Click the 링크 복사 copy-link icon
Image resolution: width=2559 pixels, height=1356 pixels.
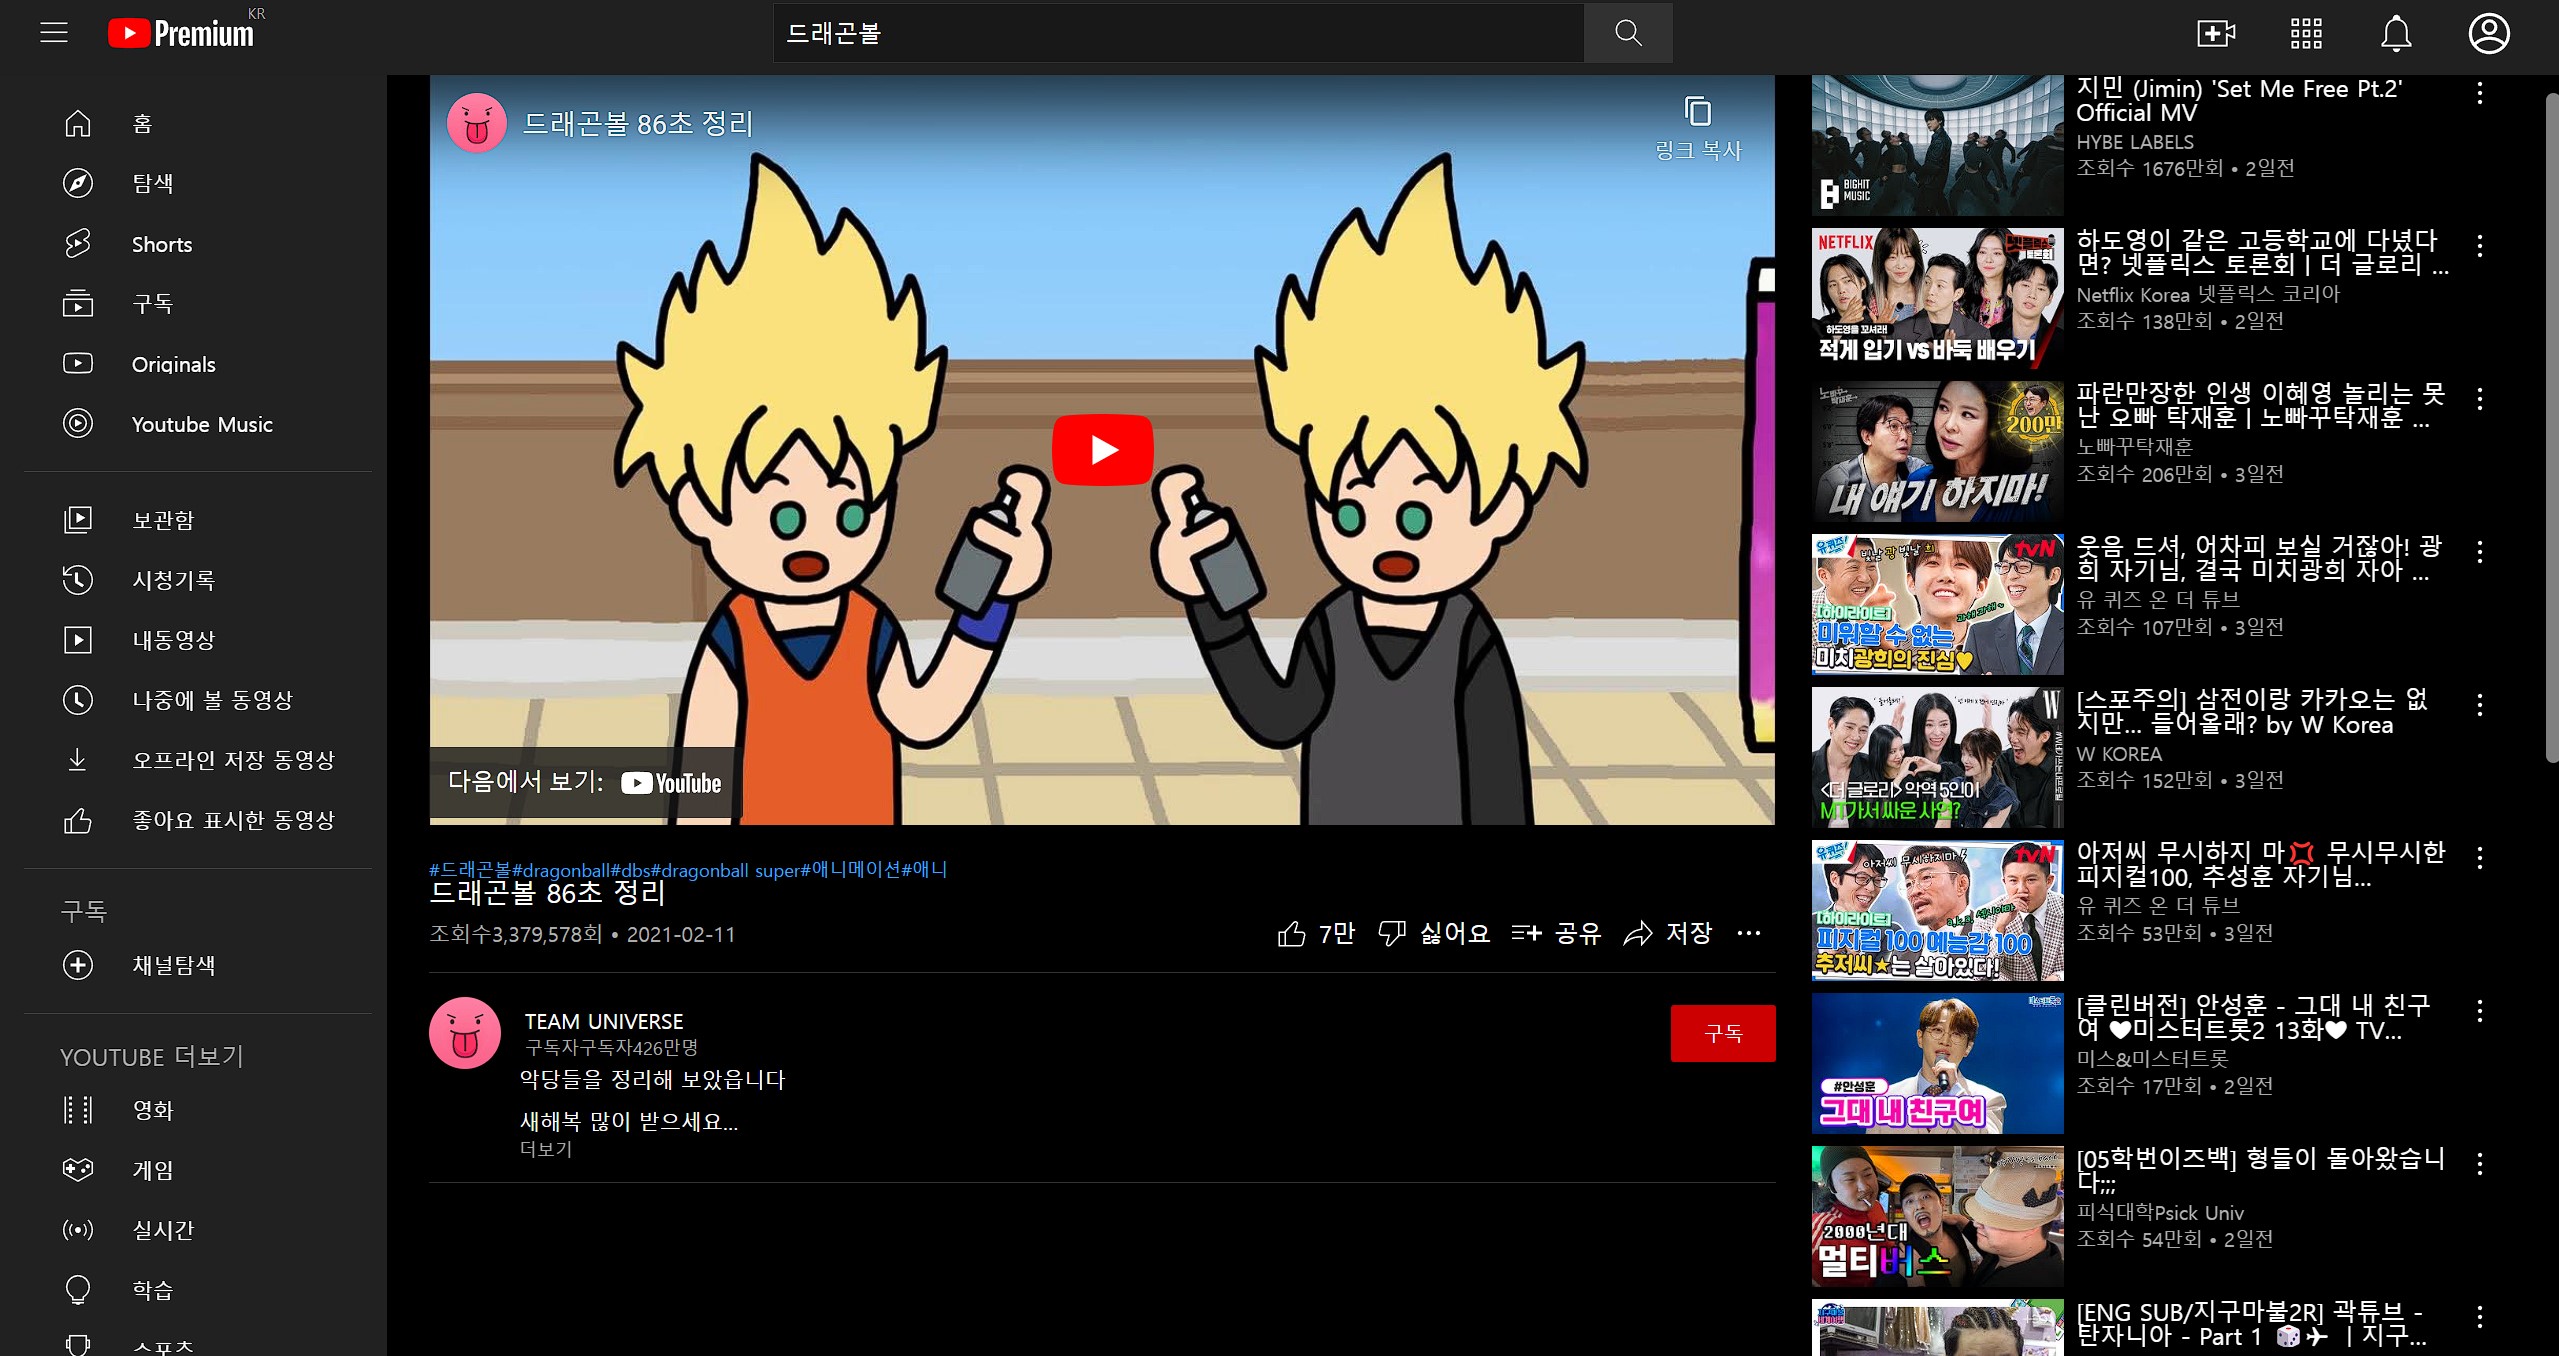[x=1697, y=112]
